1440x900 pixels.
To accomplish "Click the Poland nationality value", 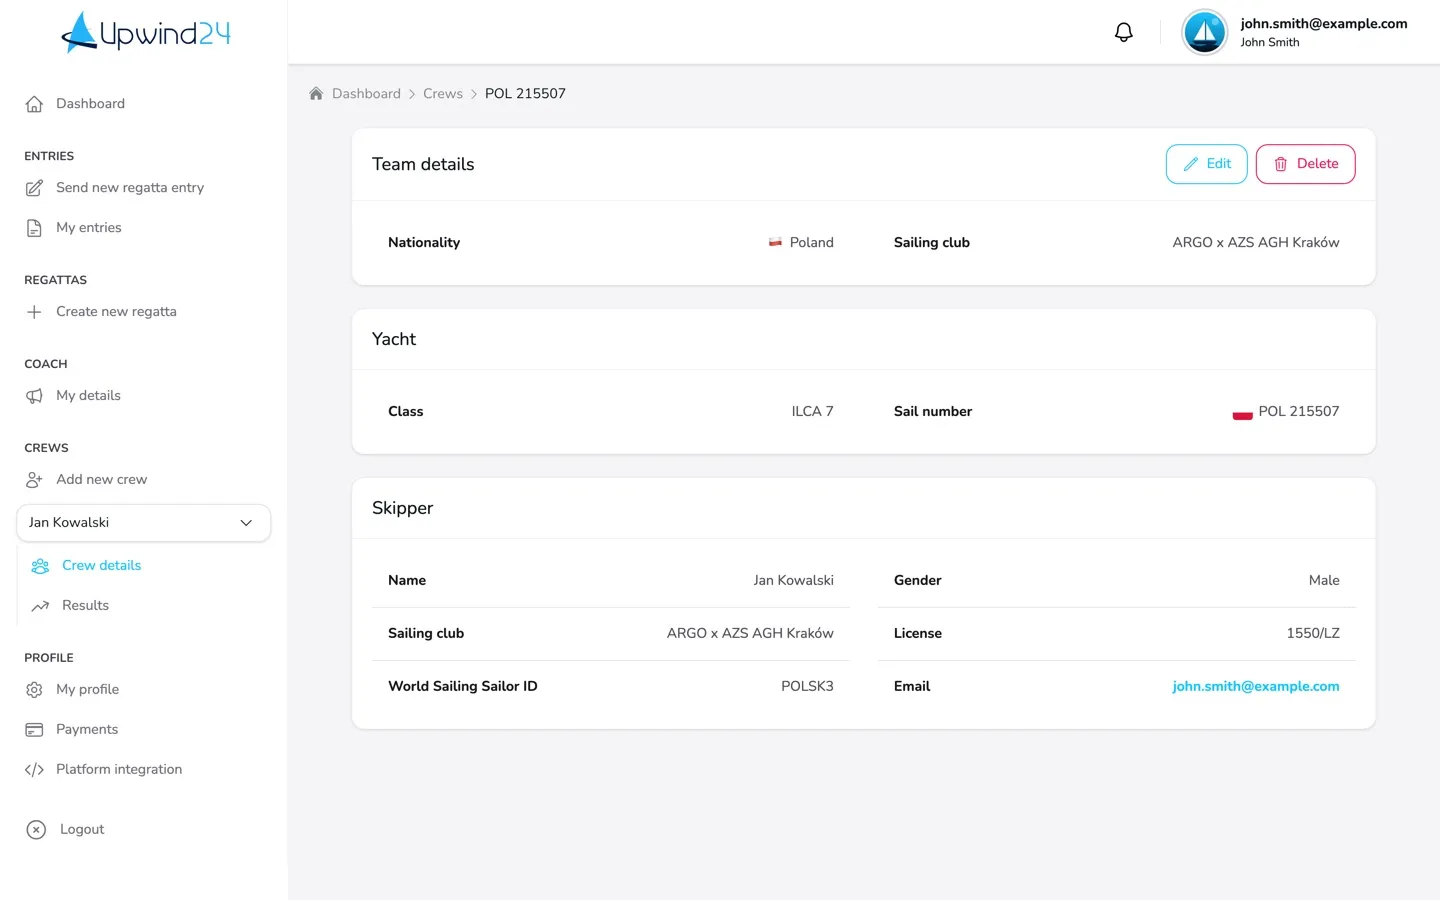I will pyautogui.click(x=811, y=243).
